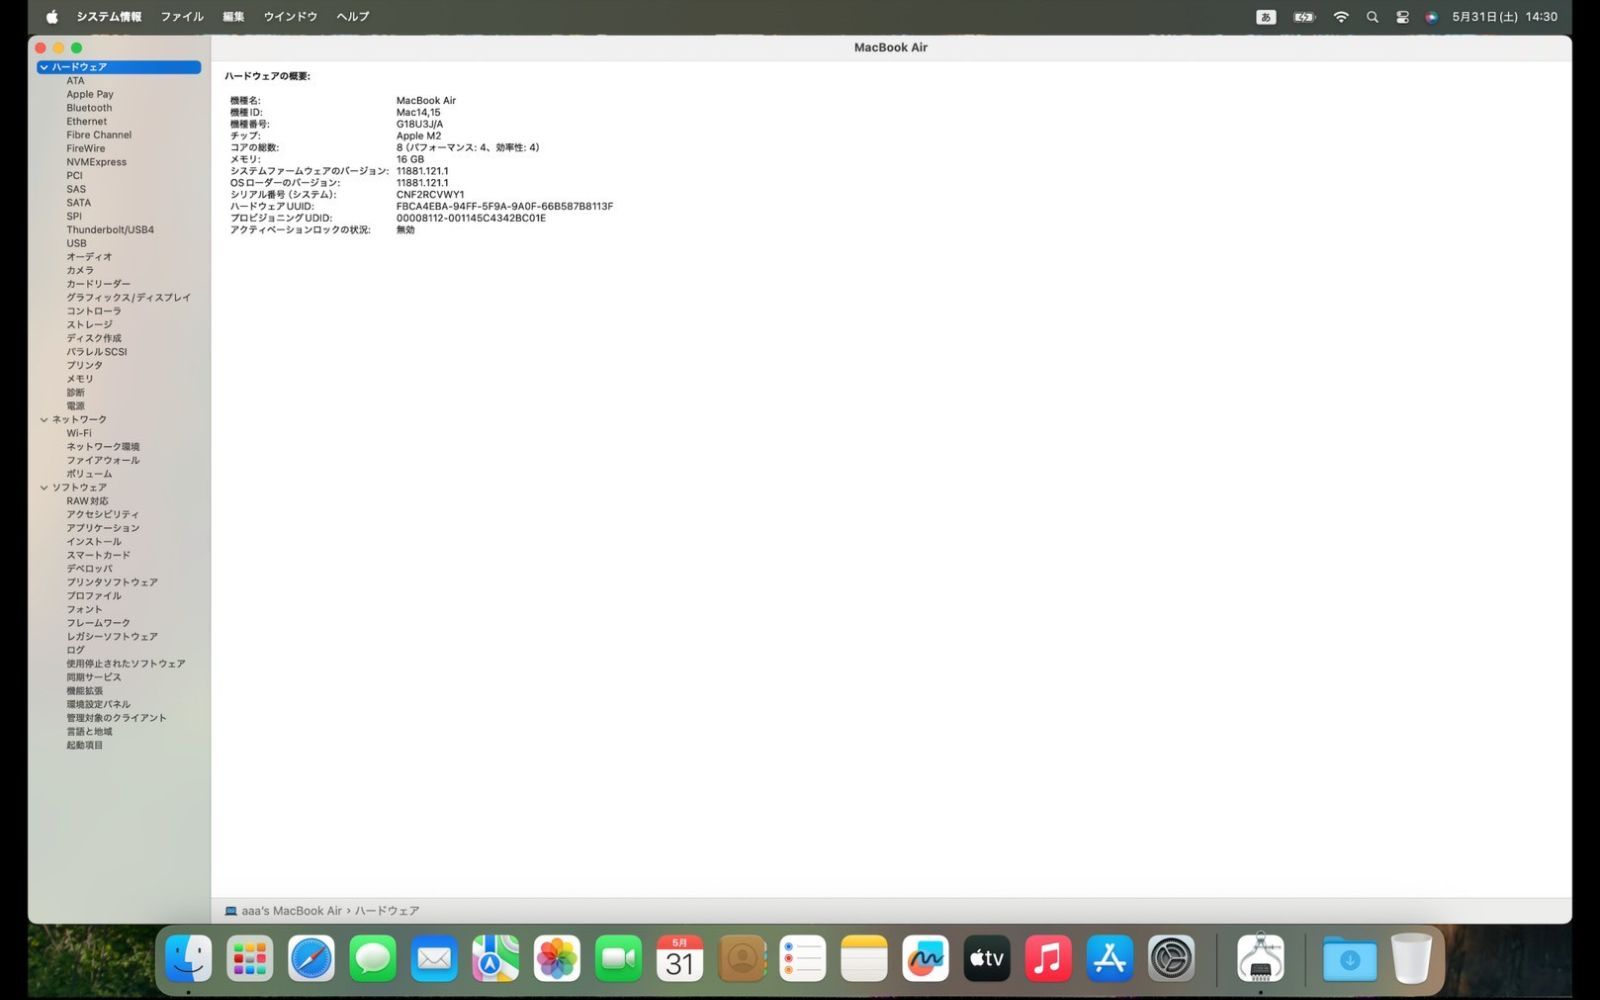The width and height of the screenshot is (1600, 1000).
Task: Click the Mac14,15 model ID value
Action: [x=418, y=113]
